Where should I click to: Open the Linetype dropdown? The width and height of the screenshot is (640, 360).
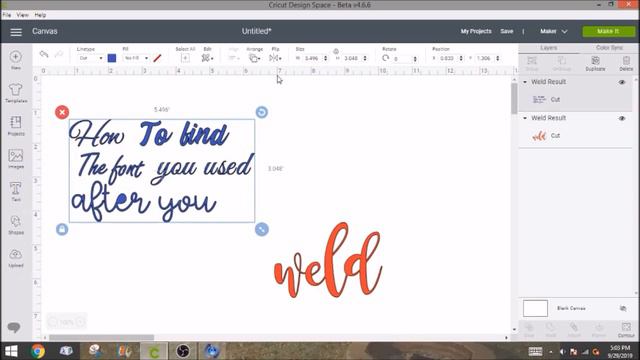pos(91,58)
